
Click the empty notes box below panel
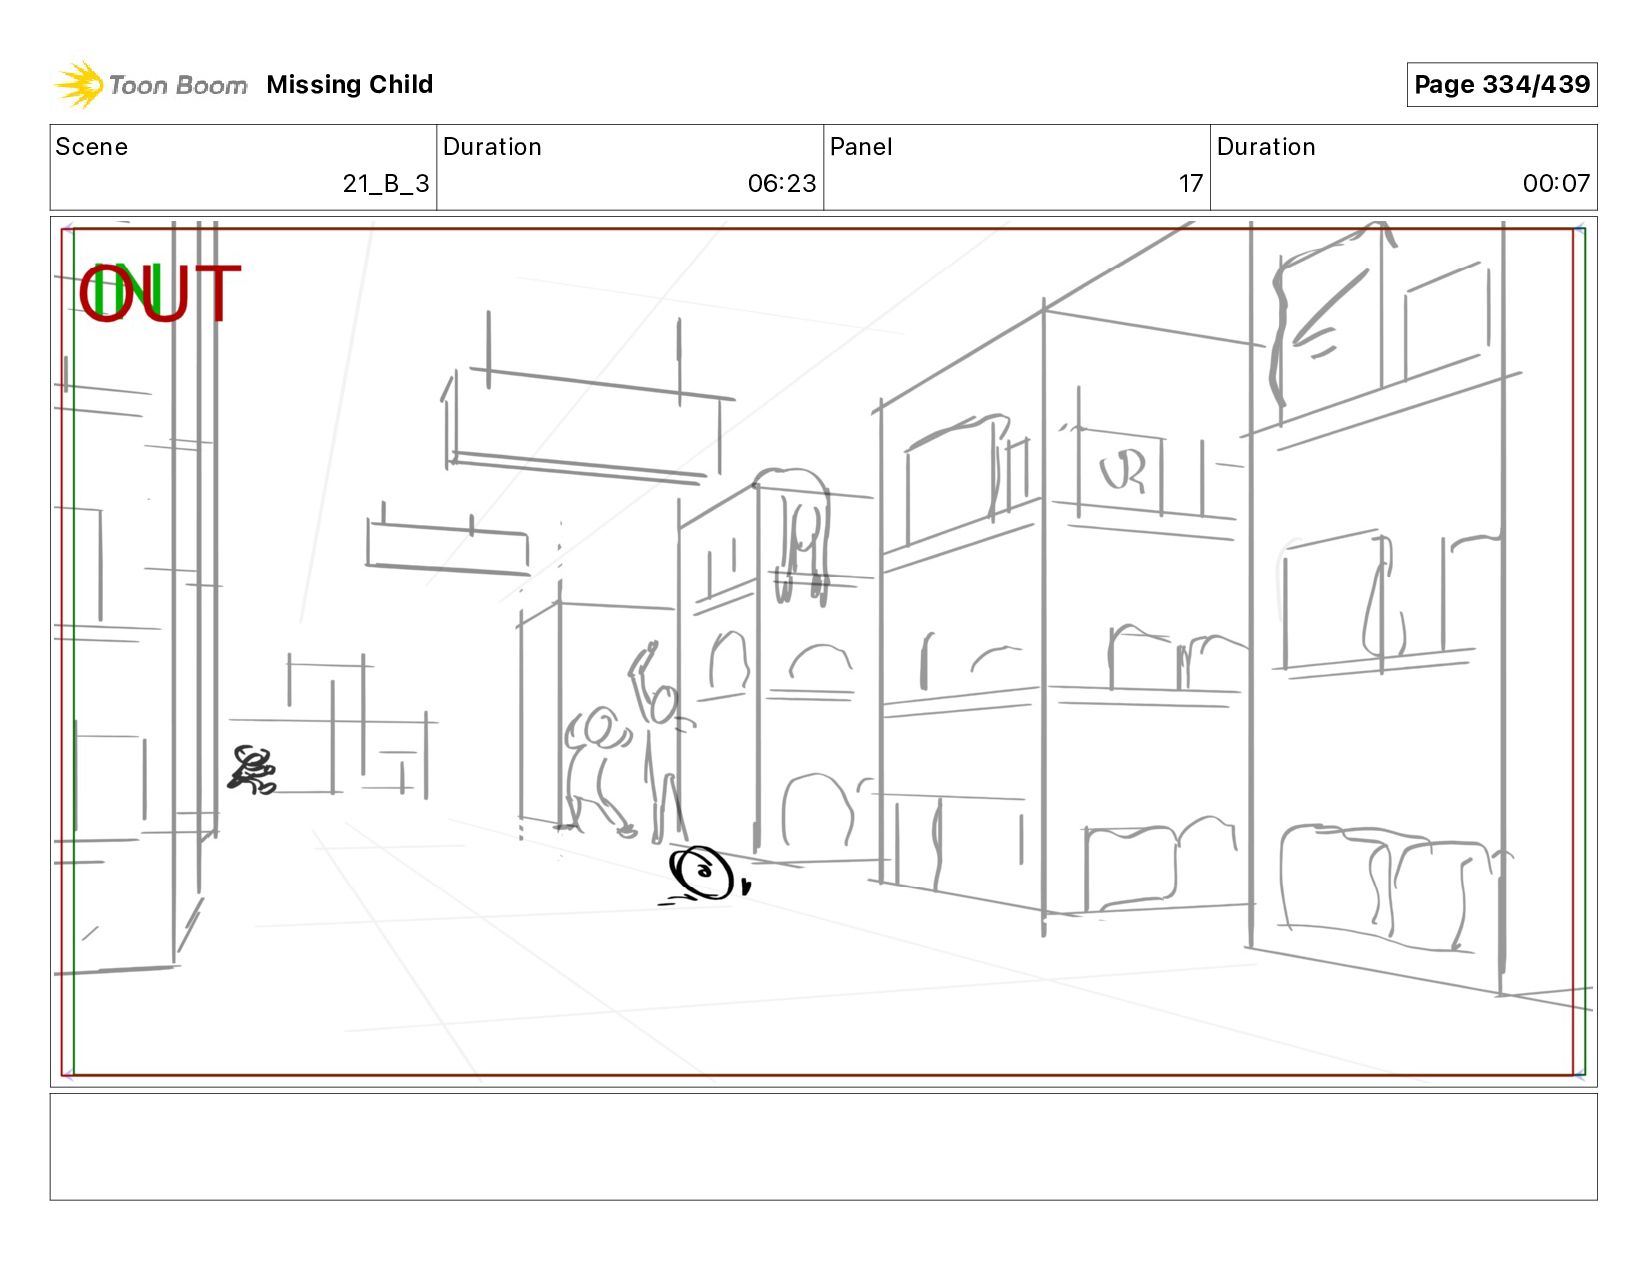point(824,1147)
